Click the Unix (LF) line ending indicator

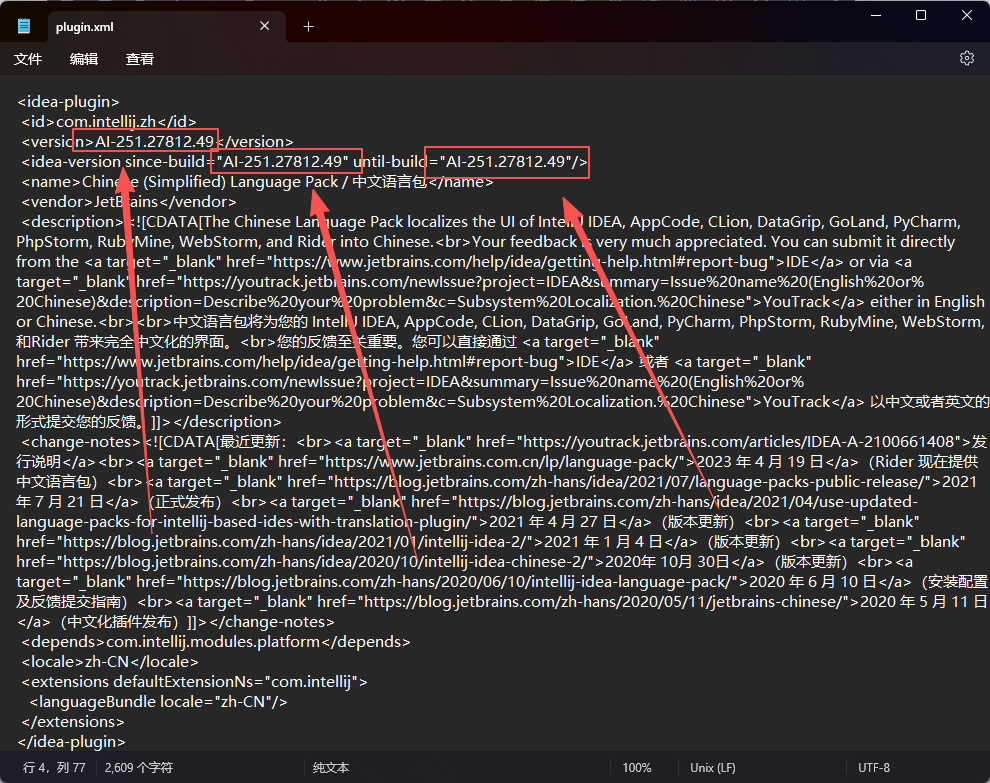click(x=713, y=768)
